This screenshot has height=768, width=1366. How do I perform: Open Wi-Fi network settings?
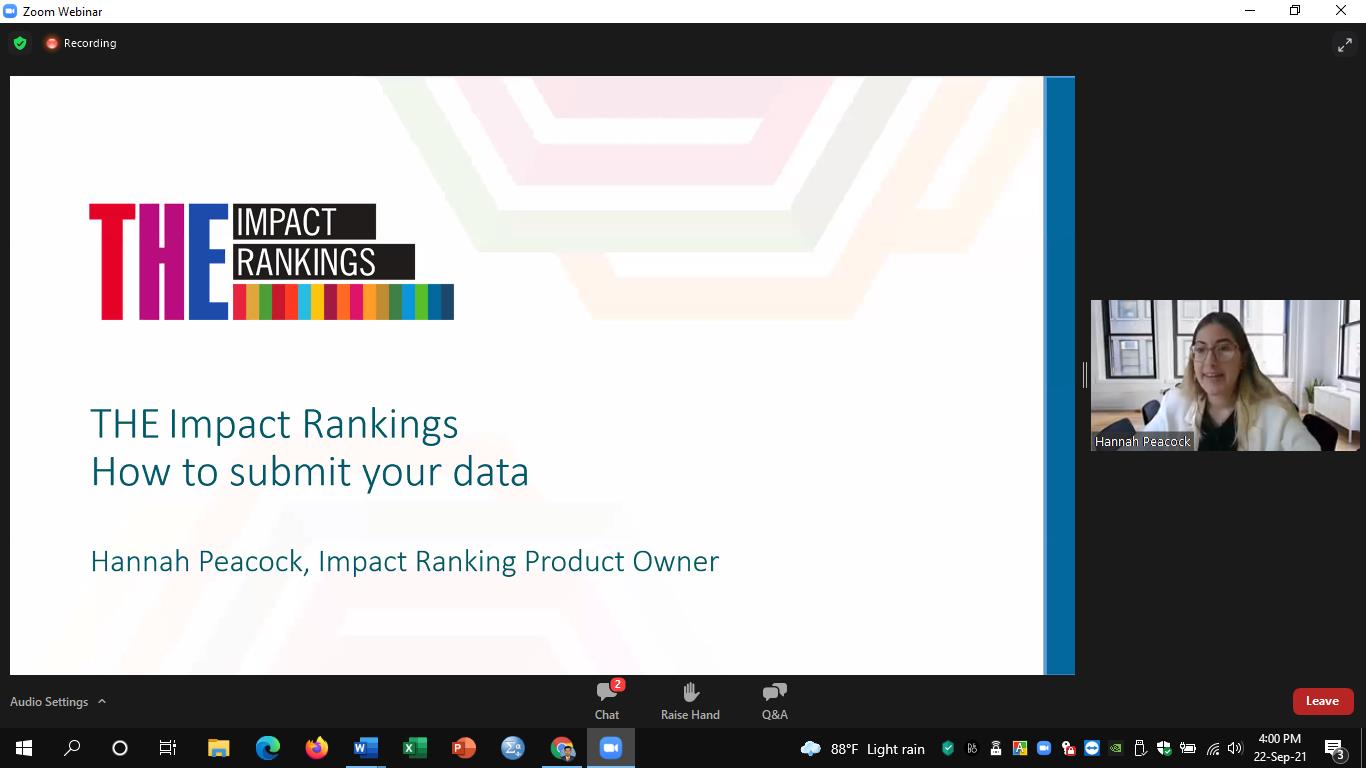tap(1213, 749)
